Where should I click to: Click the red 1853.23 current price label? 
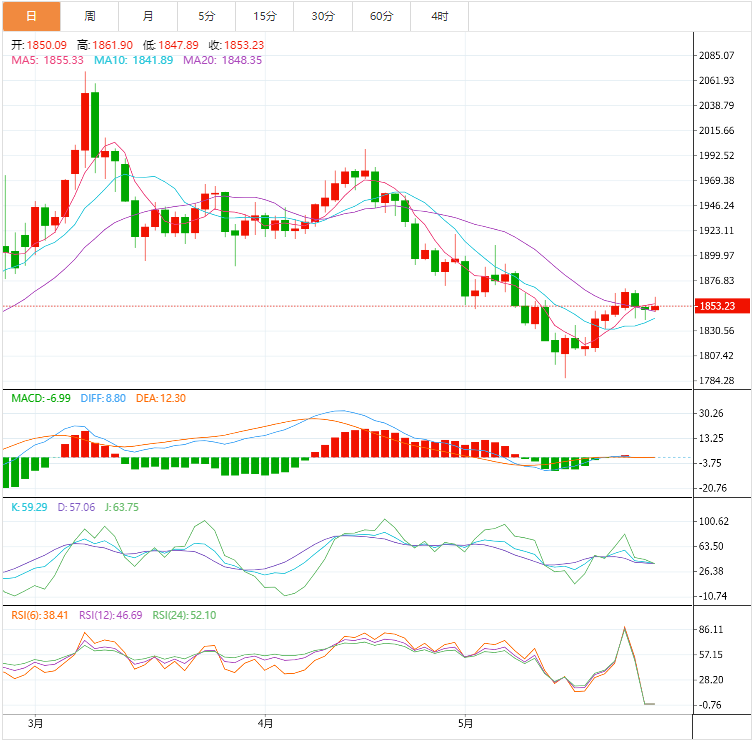[722, 306]
